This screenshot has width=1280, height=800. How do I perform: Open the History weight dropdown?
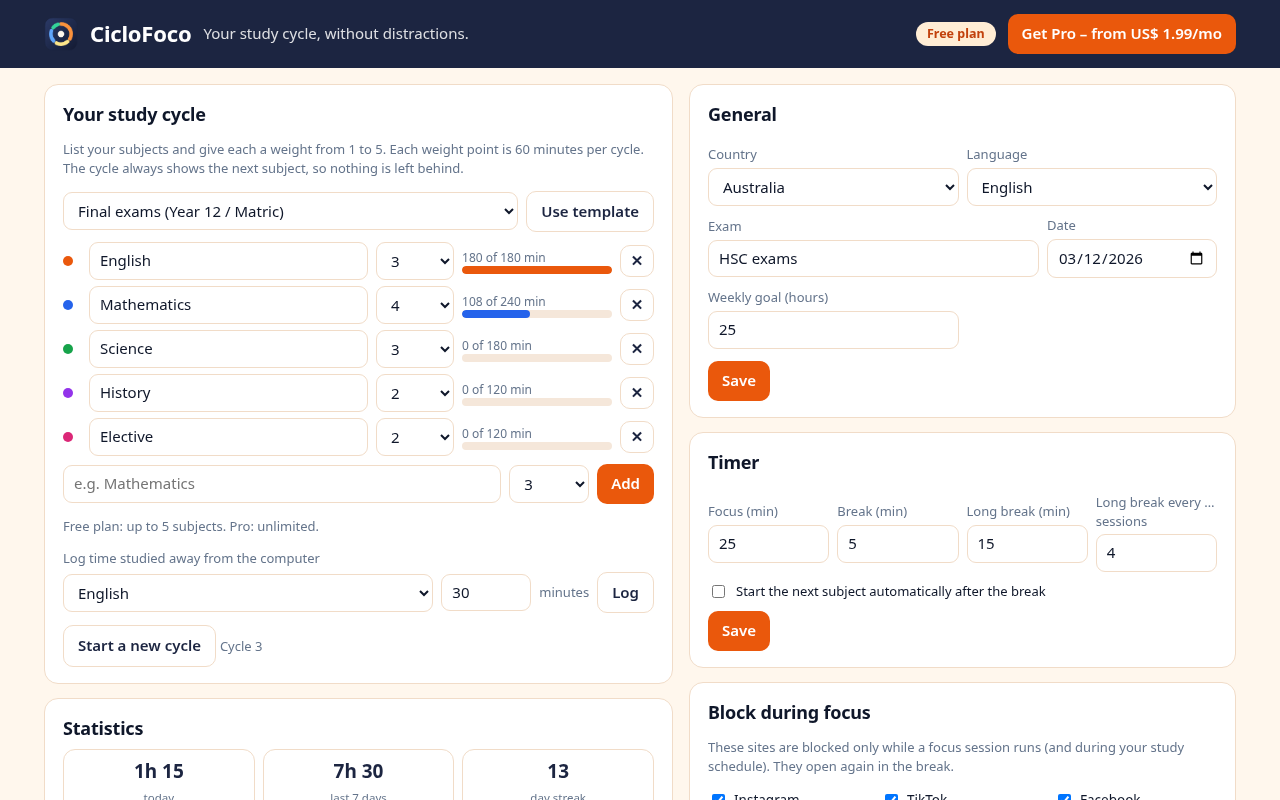tap(415, 393)
